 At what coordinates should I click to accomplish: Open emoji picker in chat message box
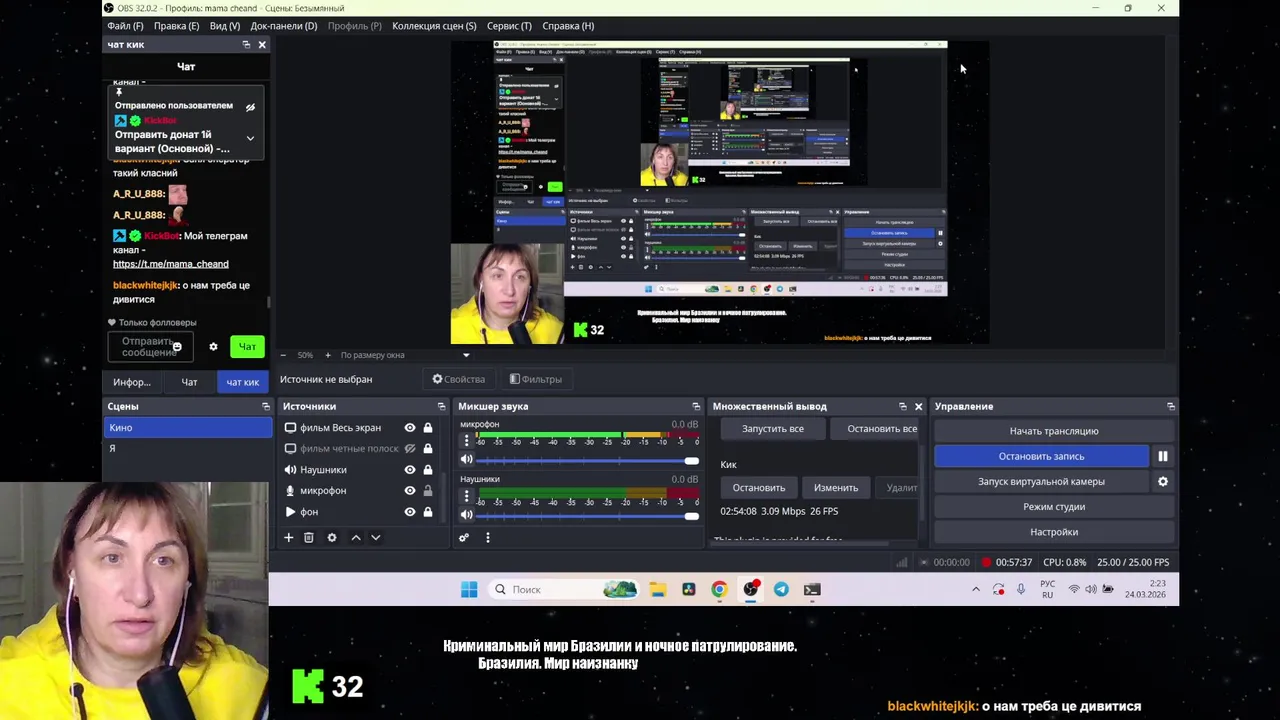(177, 347)
